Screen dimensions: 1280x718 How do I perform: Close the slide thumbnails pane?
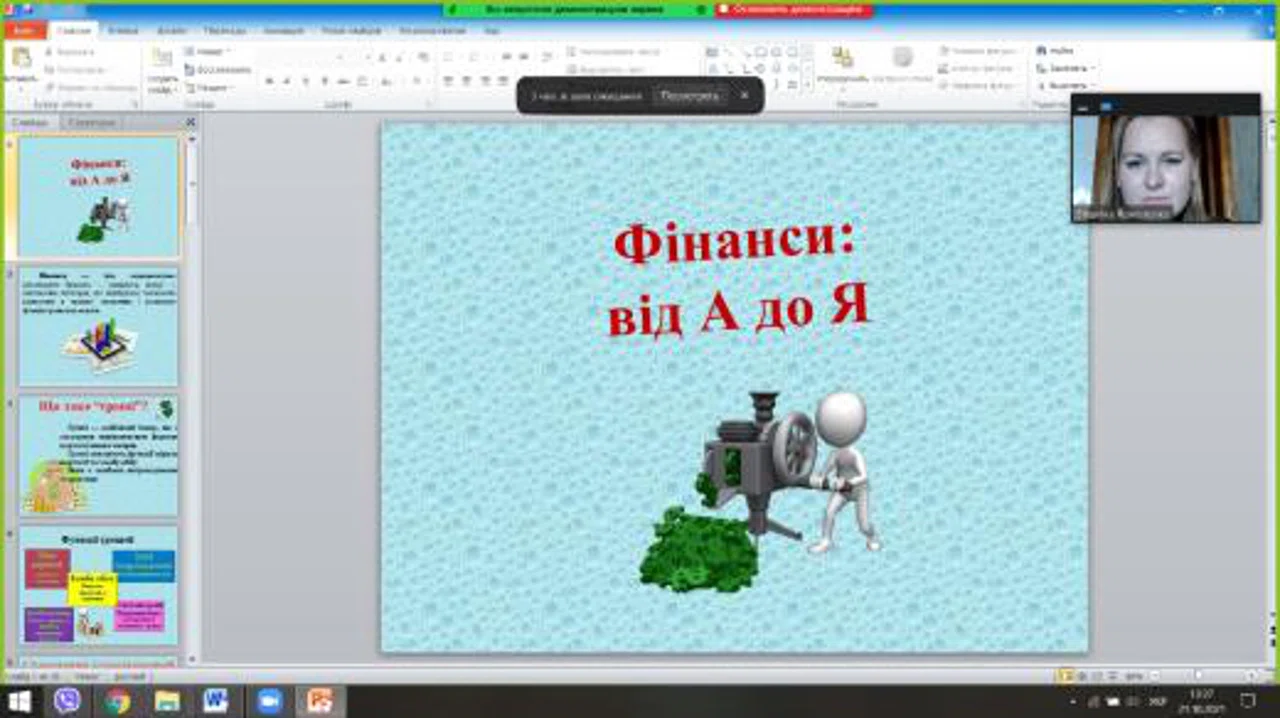point(190,122)
